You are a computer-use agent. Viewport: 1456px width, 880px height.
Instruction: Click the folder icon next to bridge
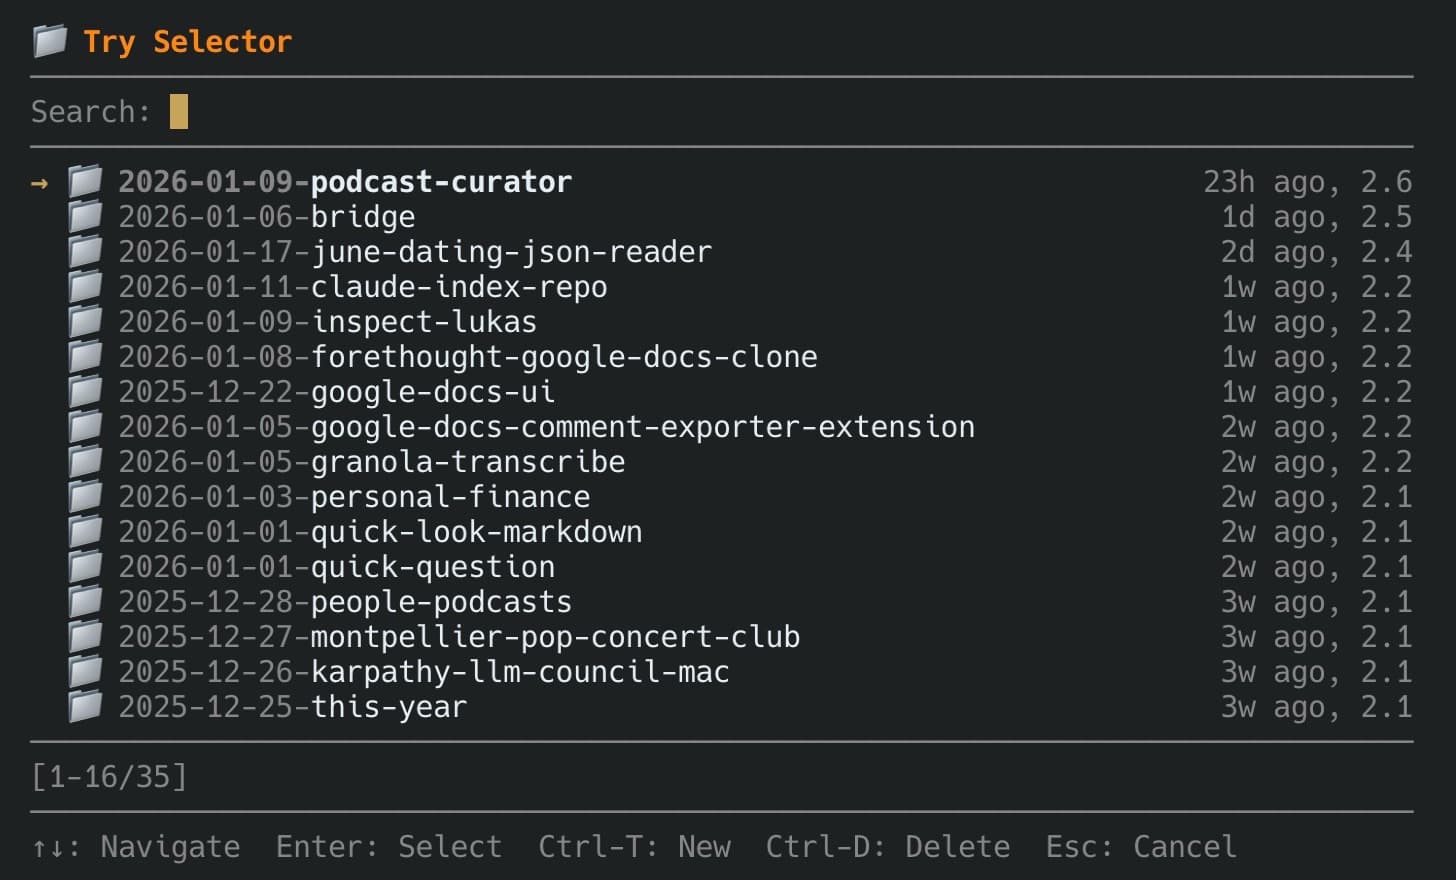click(x=85, y=216)
